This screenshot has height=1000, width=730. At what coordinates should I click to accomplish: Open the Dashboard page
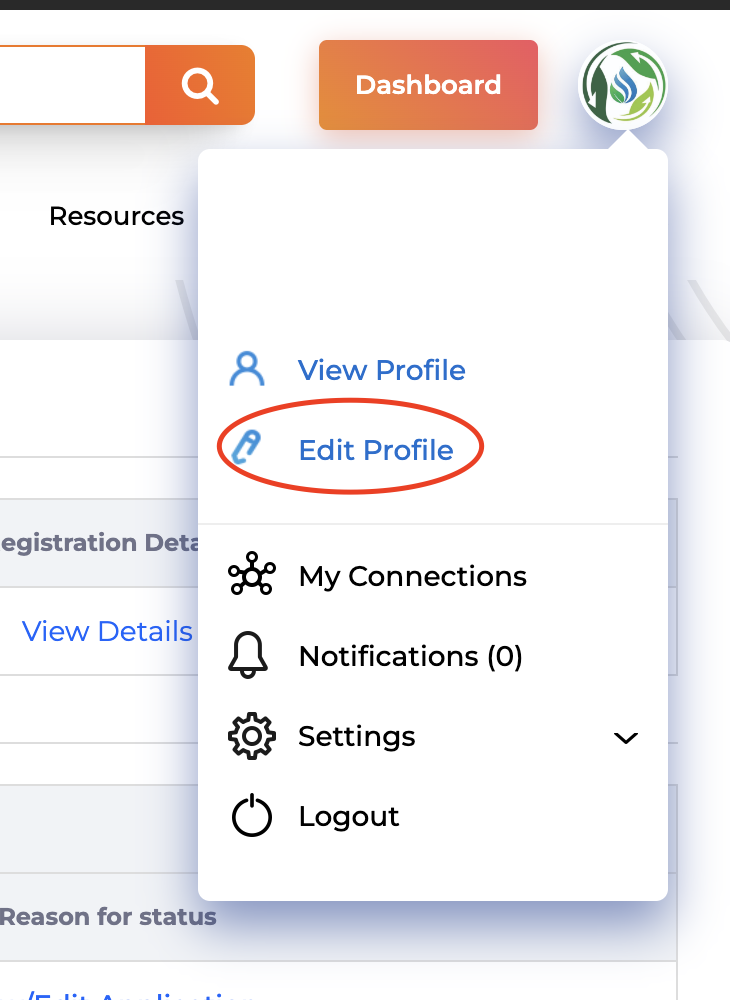coord(428,86)
